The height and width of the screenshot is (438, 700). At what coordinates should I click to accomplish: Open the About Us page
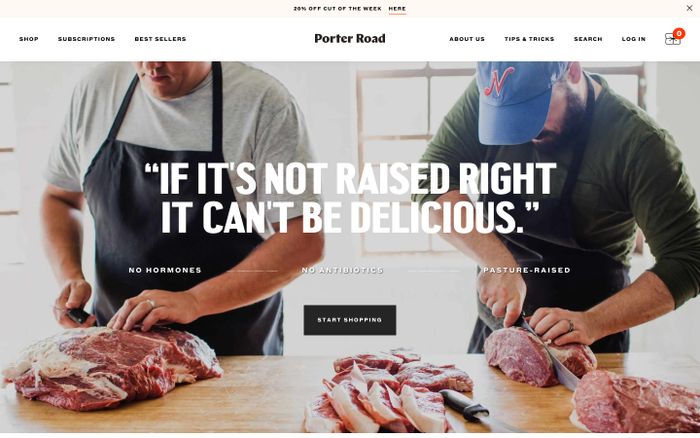(467, 39)
